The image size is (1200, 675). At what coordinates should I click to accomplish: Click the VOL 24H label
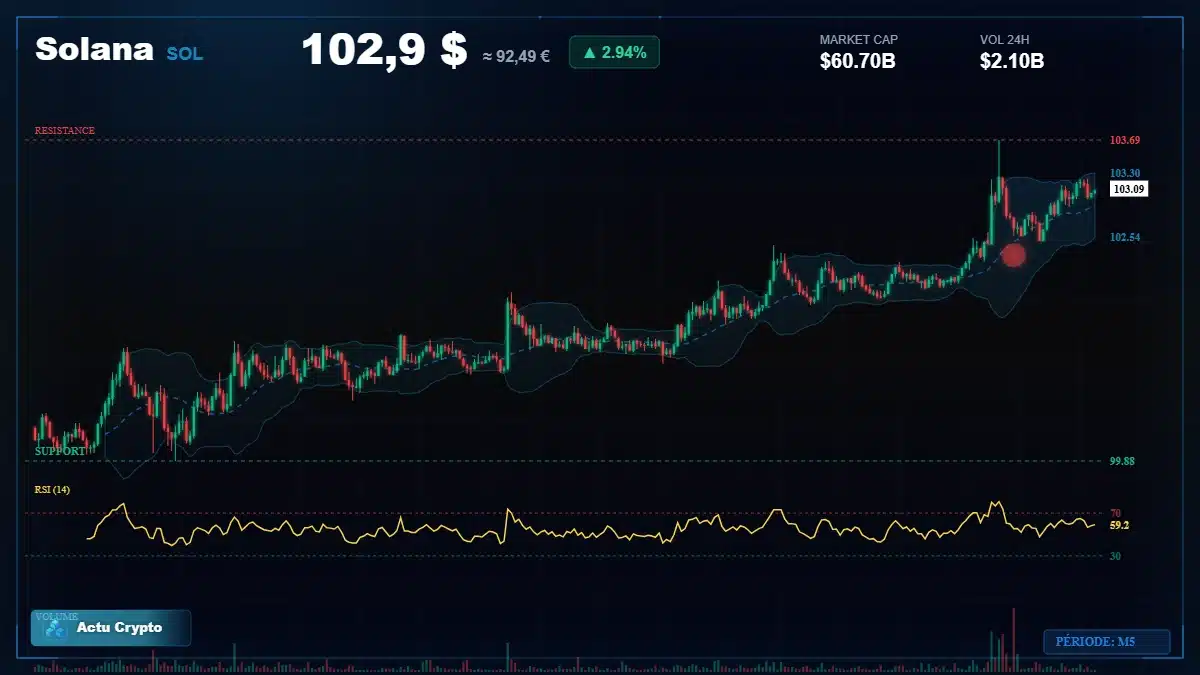coord(1005,40)
